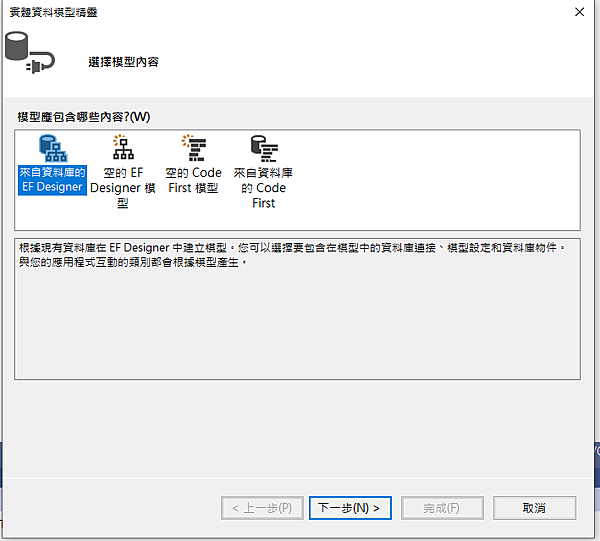The height and width of the screenshot is (541, 600).
Task: Click the 來自資料庫的 Code First label
Action: pos(263,188)
